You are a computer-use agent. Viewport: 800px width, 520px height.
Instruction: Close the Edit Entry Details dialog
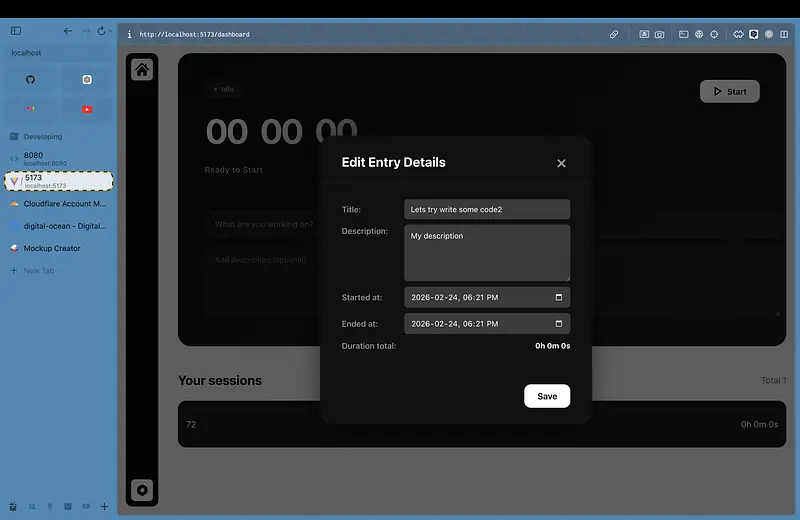(561, 163)
